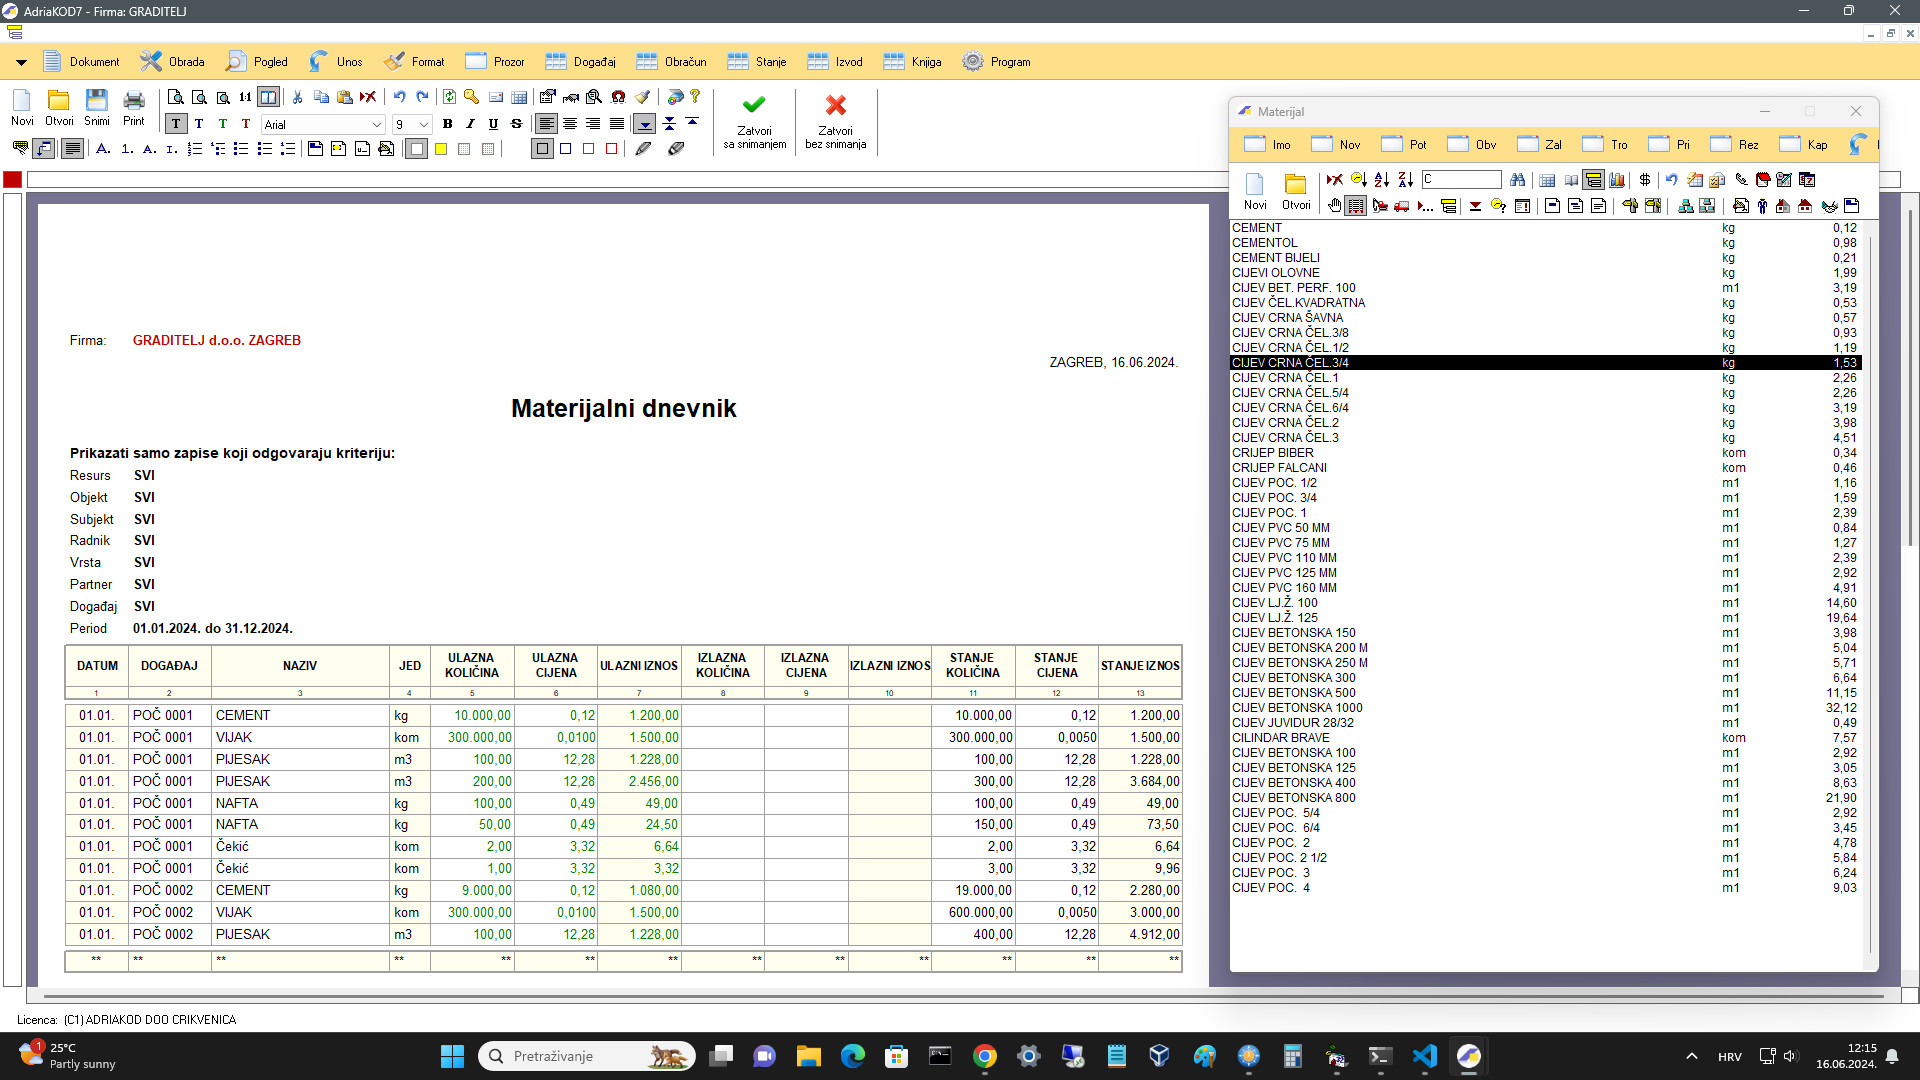The width and height of the screenshot is (1920, 1080).
Task: Switch to Zal tab in Materijal
Action: click(1540, 144)
